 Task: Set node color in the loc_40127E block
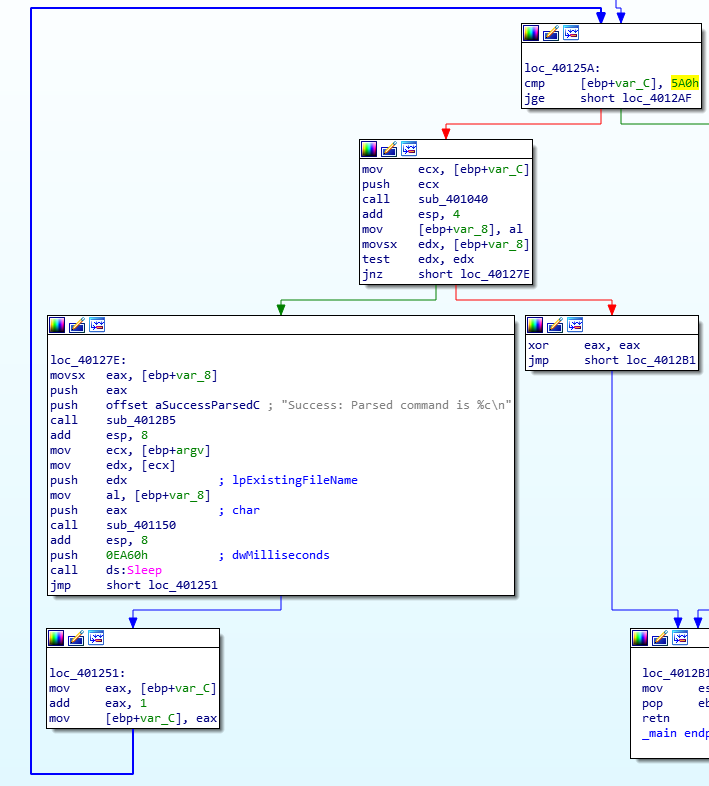(x=57, y=325)
